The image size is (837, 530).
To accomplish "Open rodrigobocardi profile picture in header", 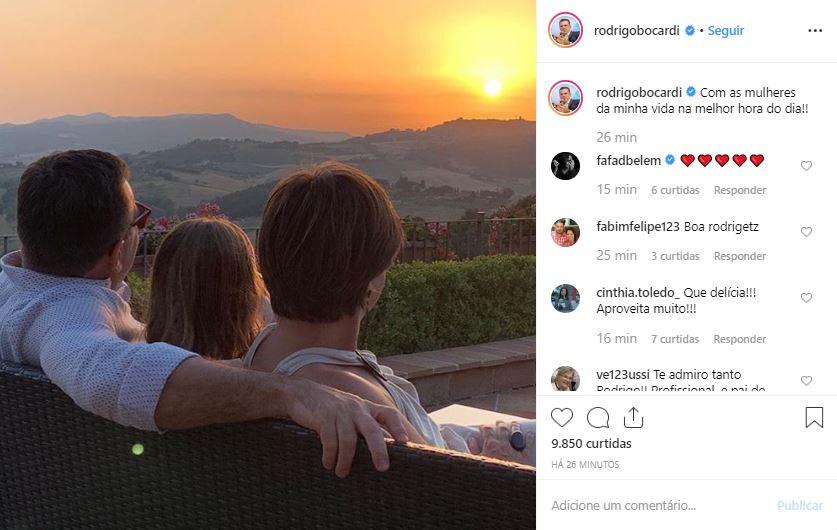I will (x=565, y=31).
